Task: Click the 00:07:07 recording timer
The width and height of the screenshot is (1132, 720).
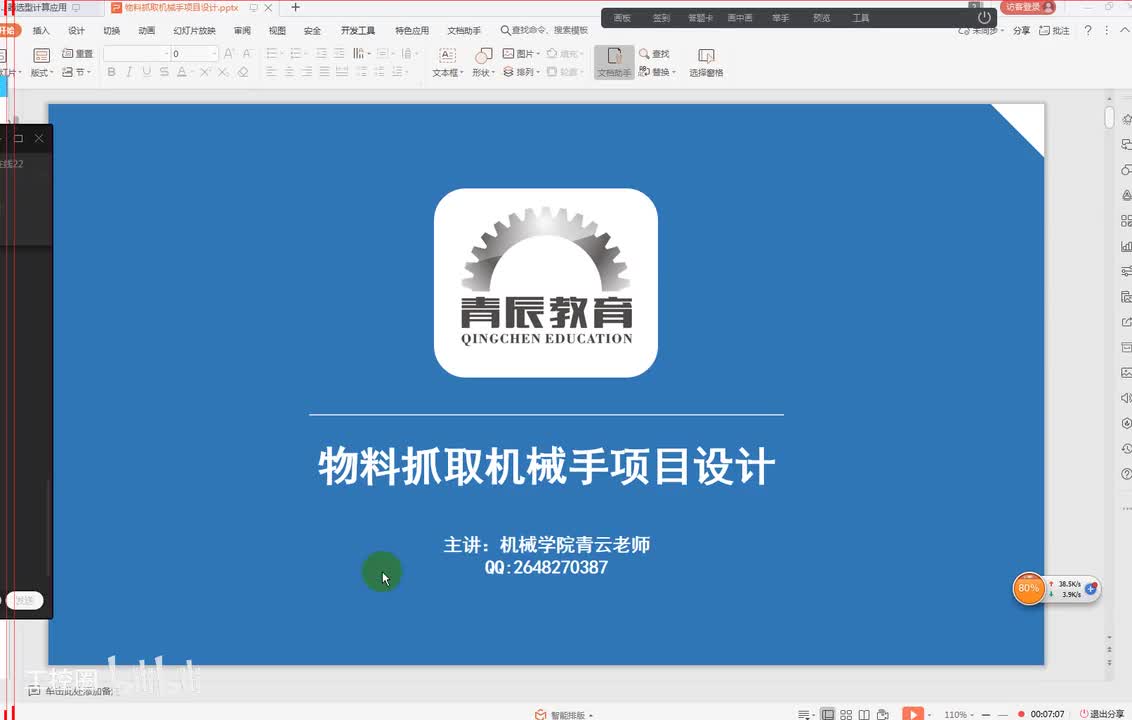Action: 1048,714
